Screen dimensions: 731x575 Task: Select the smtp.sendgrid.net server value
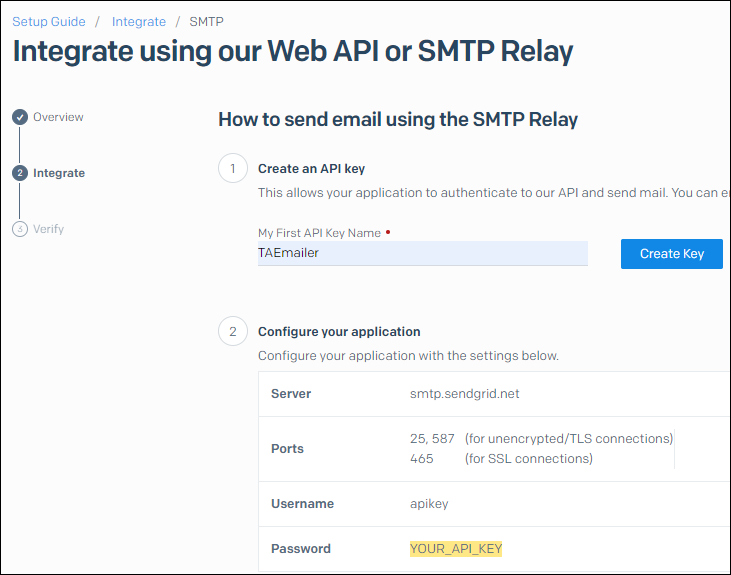(465, 394)
